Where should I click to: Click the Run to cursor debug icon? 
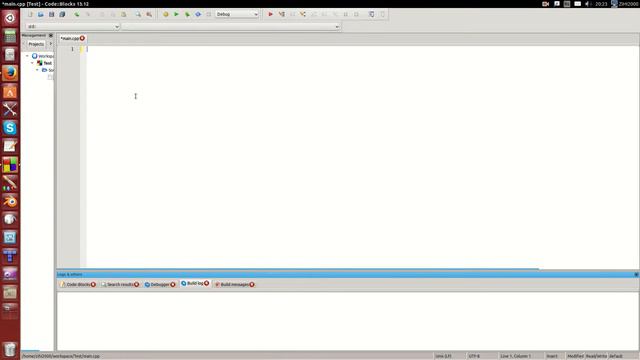(282, 14)
